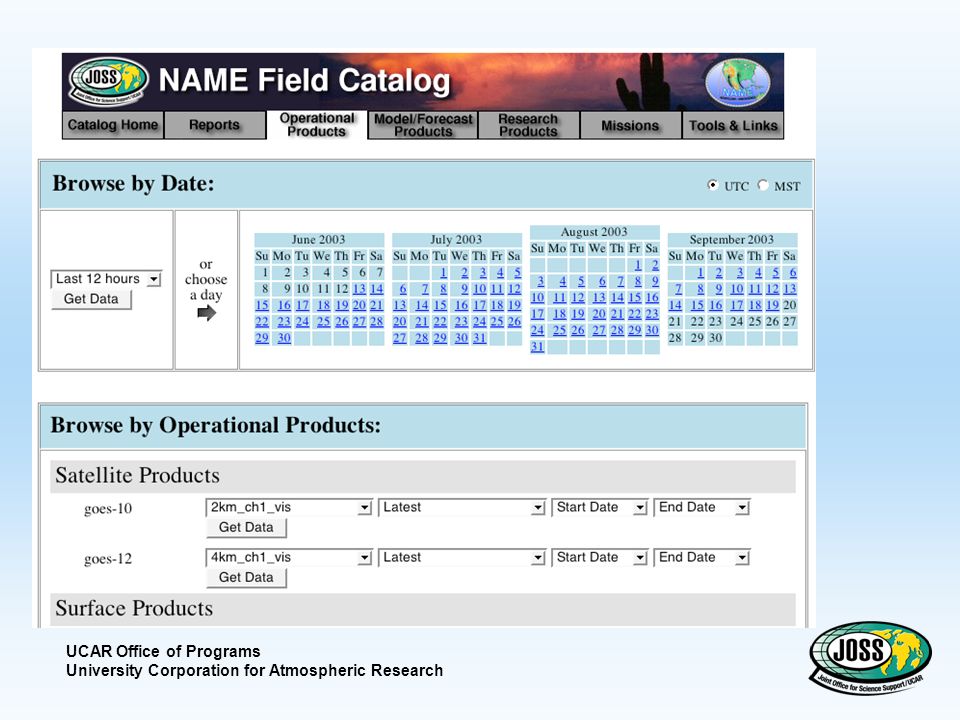Open the Model/Forecast Products tab

pos(423,125)
